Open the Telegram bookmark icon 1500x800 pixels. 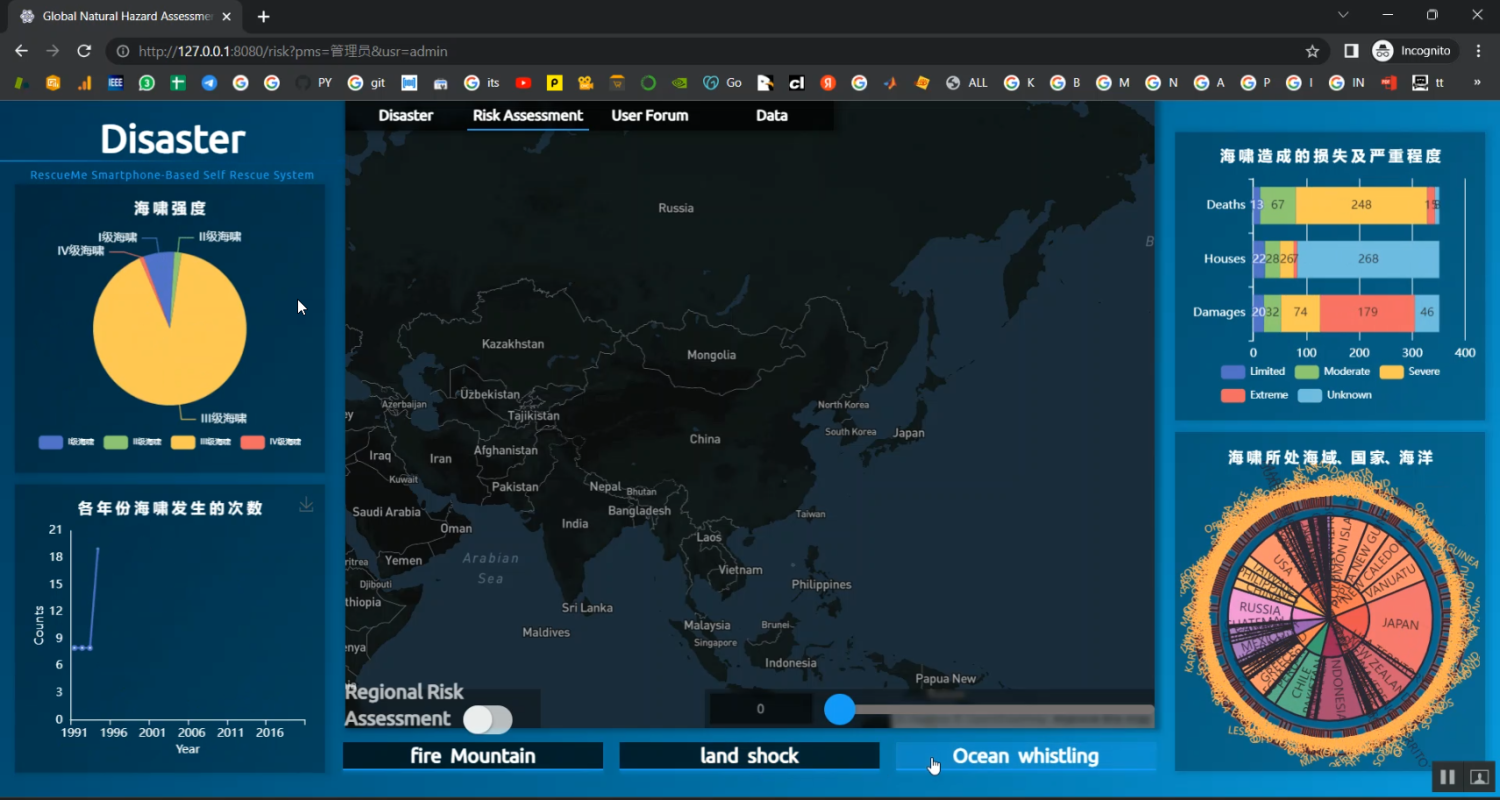point(209,83)
